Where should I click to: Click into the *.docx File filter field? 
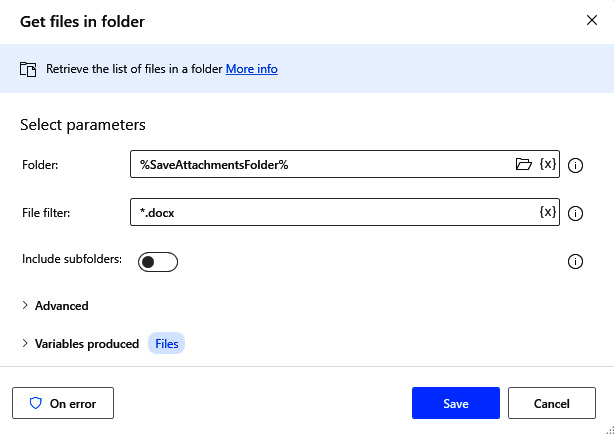(333, 212)
